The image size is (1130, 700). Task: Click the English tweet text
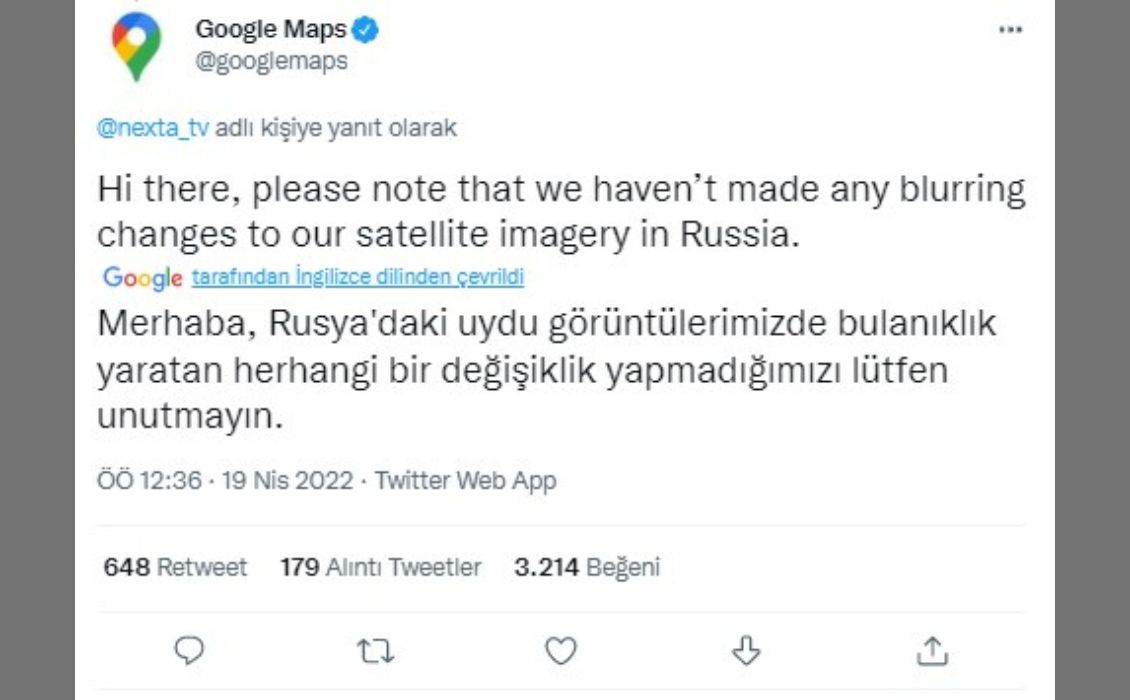coord(560,211)
